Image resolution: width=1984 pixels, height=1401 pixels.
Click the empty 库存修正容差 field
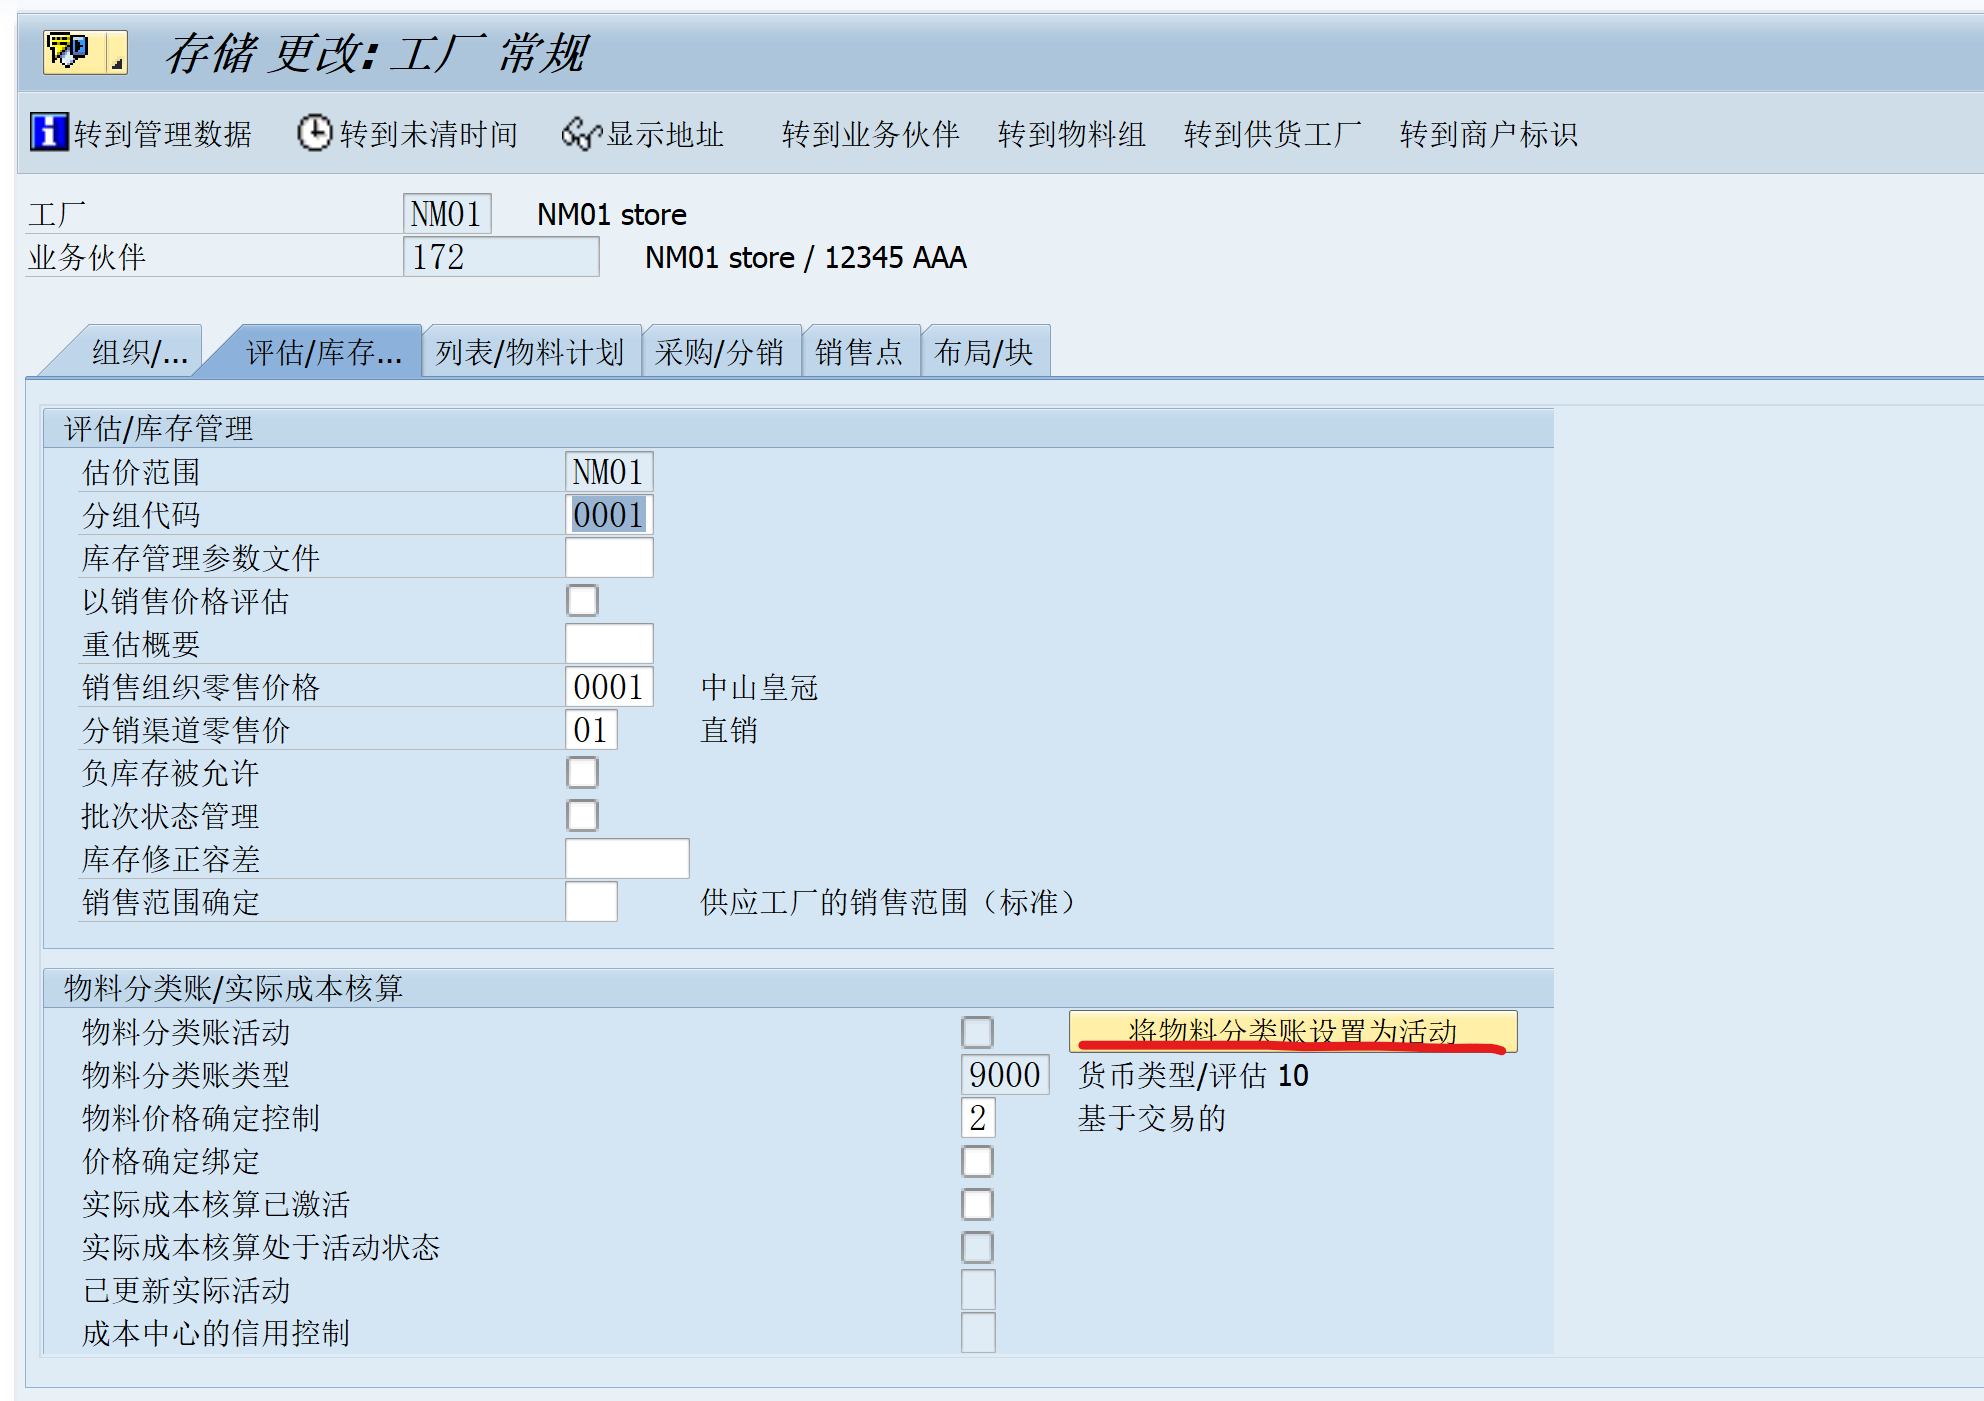pyautogui.click(x=627, y=859)
